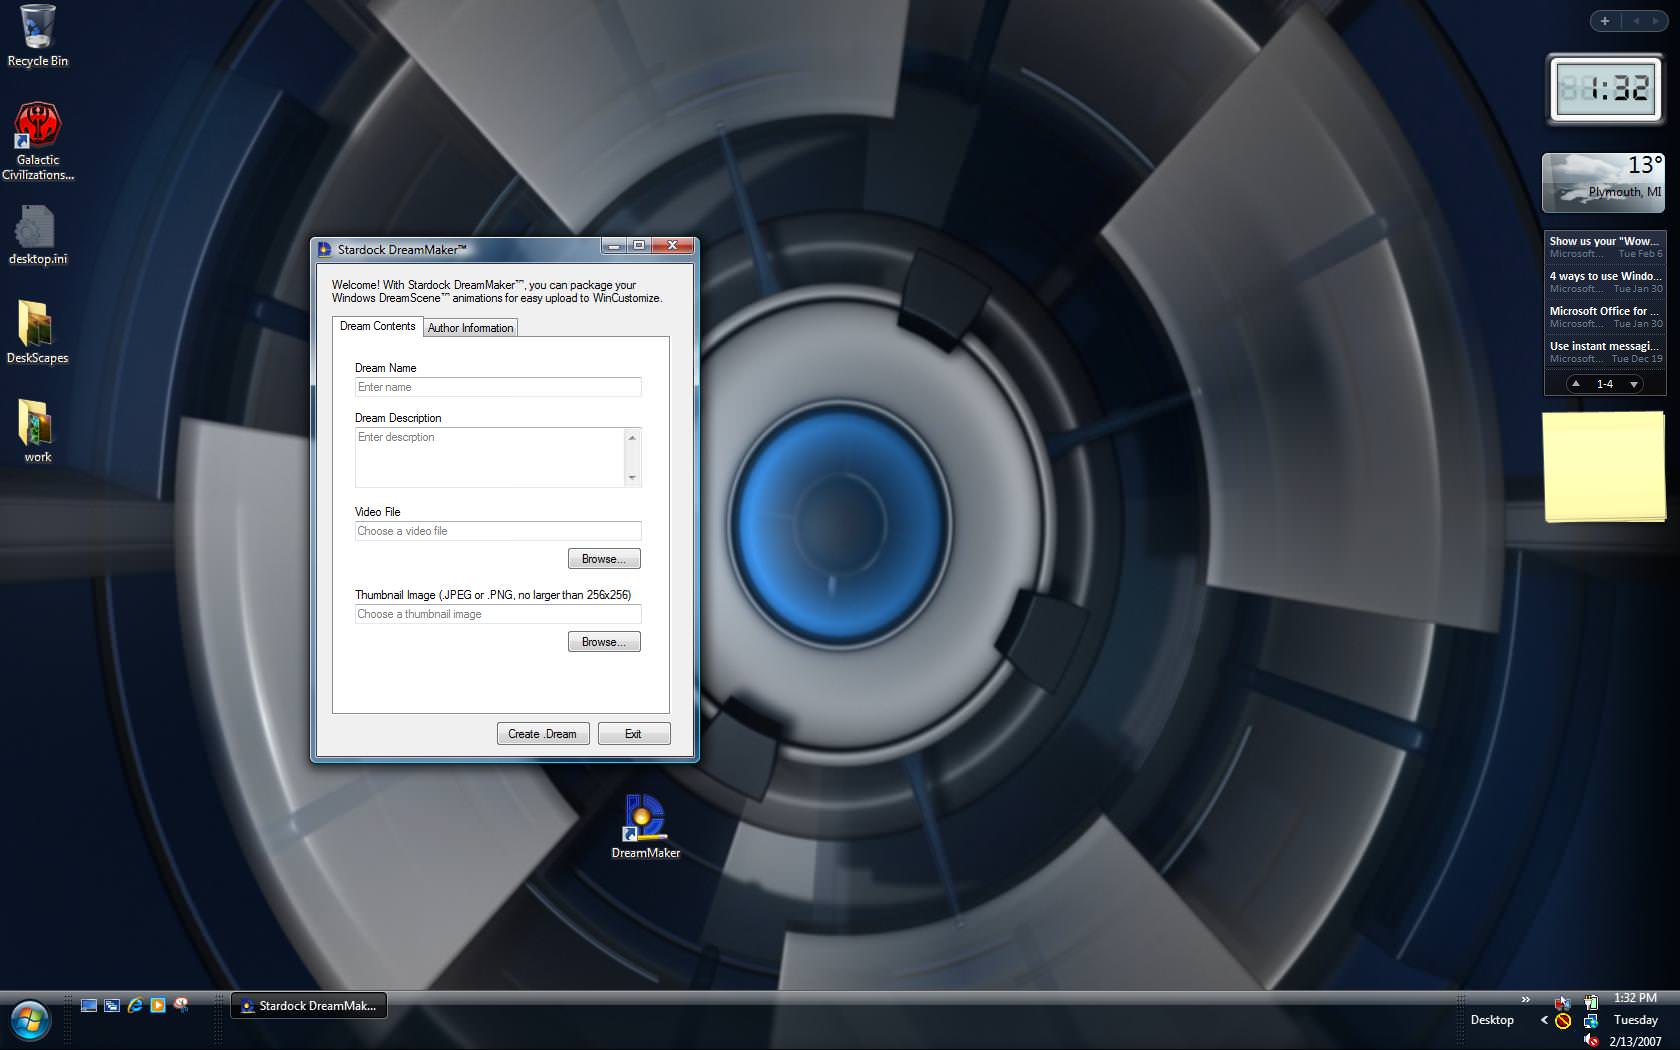Open the DeskScapes folder icon
The height and width of the screenshot is (1050, 1680).
[37, 333]
